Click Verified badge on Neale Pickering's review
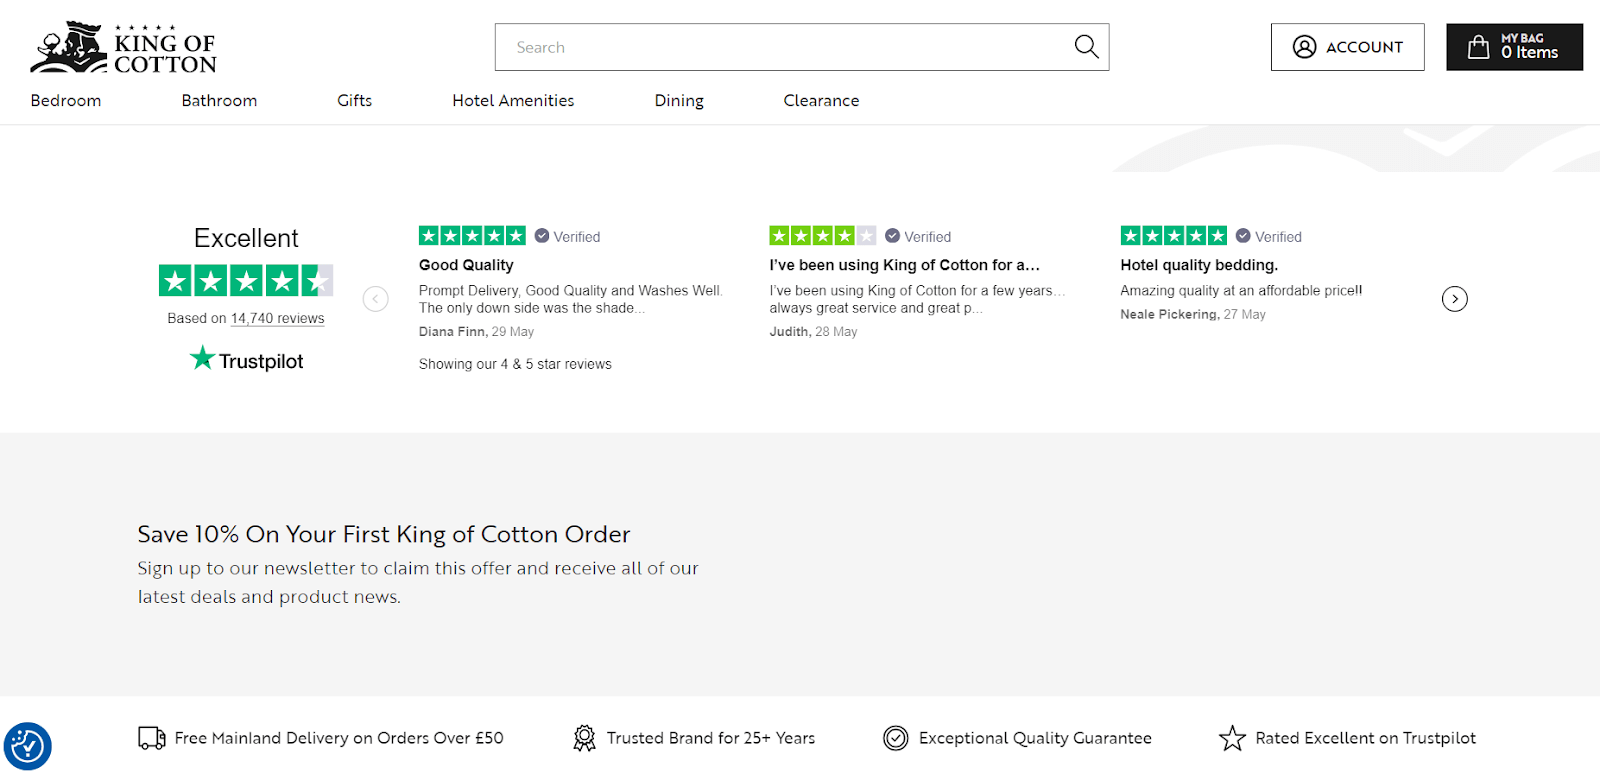 tap(1269, 237)
